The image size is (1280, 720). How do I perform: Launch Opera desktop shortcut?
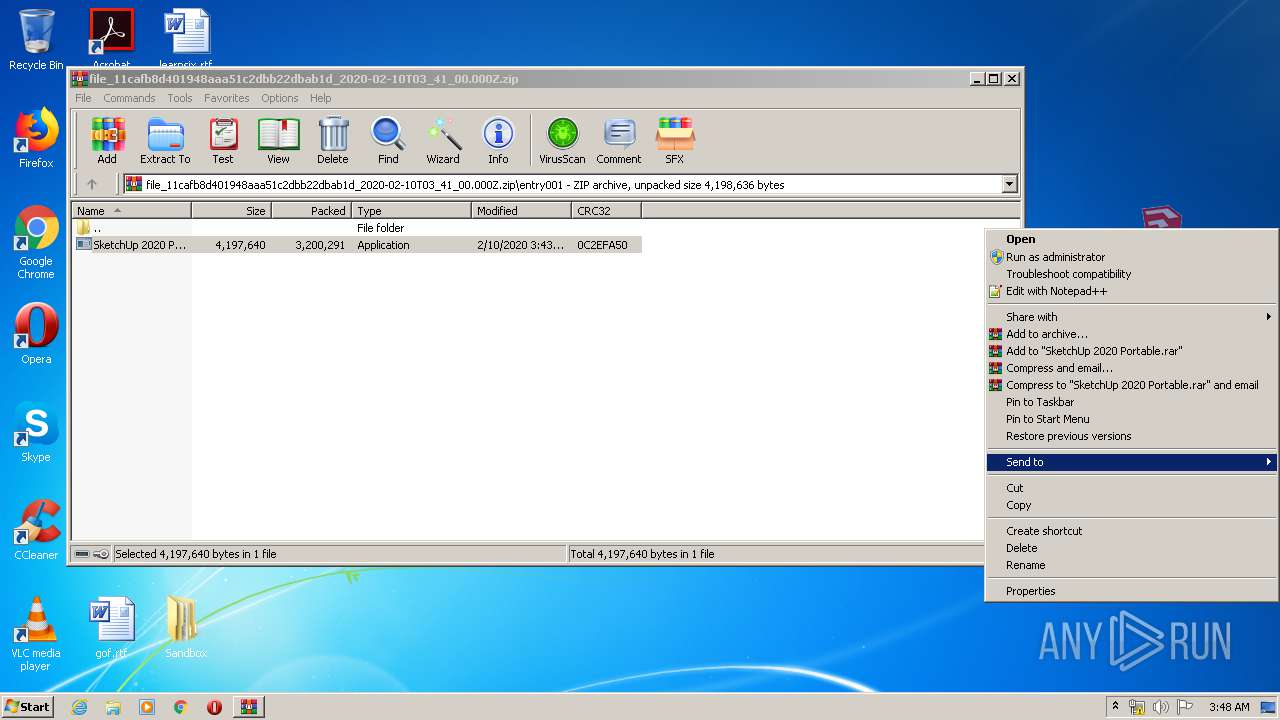[36, 334]
